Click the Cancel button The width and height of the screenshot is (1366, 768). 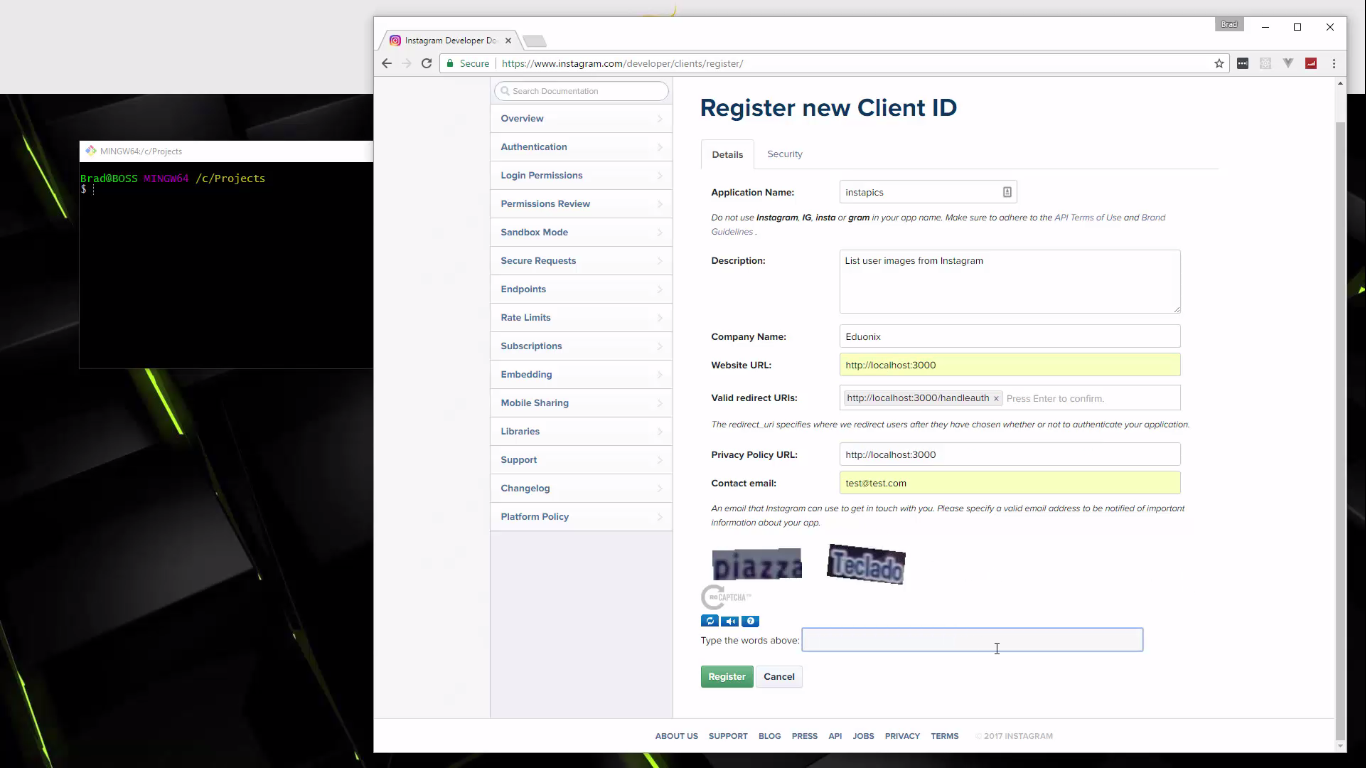tap(779, 677)
